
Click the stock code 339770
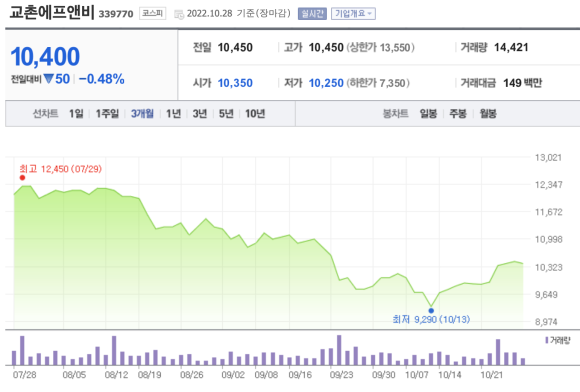tap(116, 14)
